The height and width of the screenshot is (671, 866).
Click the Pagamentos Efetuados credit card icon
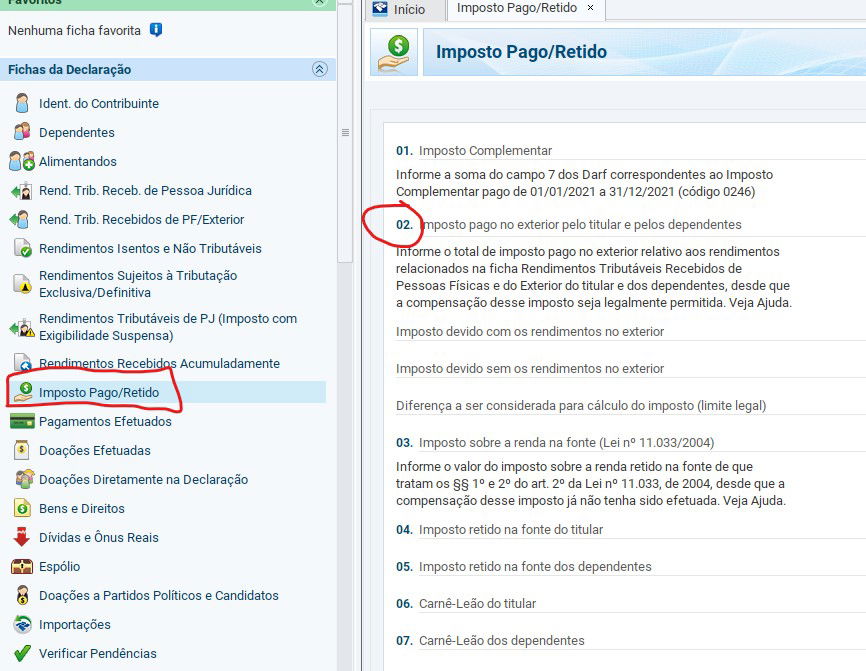point(22,421)
